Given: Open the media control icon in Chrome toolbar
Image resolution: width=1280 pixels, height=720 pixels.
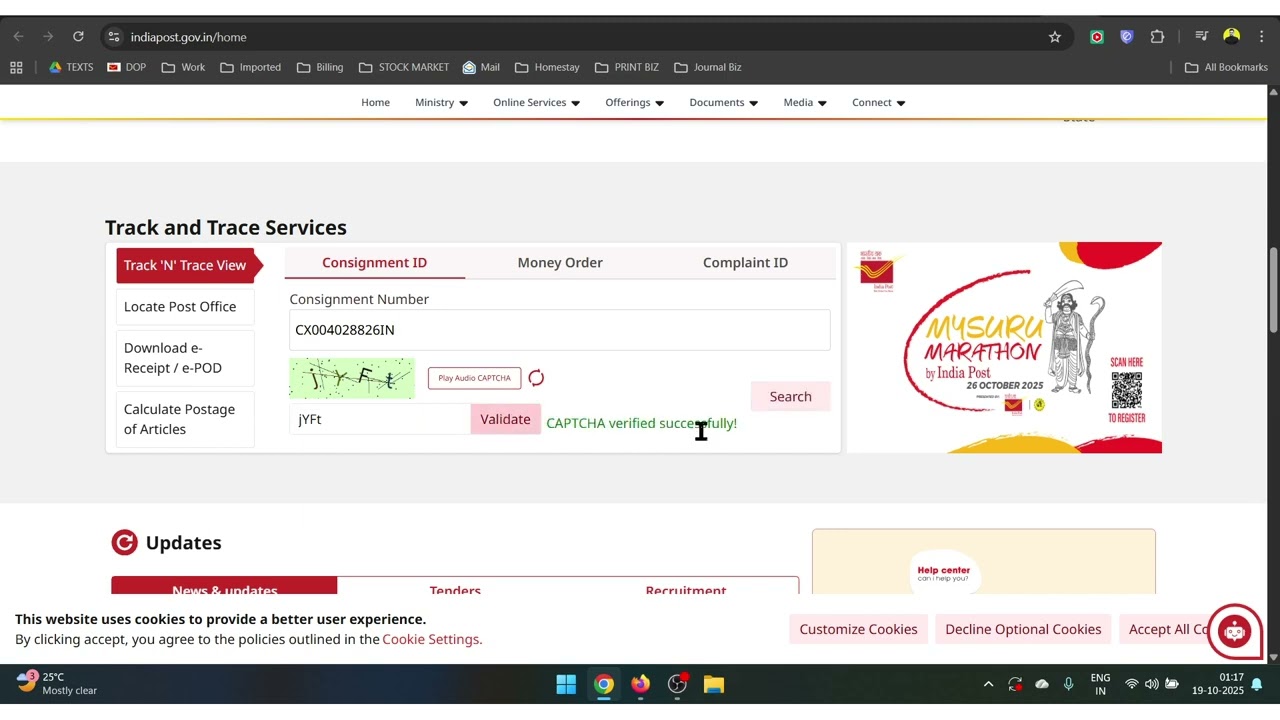Looking at the screenshot, I should pyautogui.click(x=1202, y=37).
